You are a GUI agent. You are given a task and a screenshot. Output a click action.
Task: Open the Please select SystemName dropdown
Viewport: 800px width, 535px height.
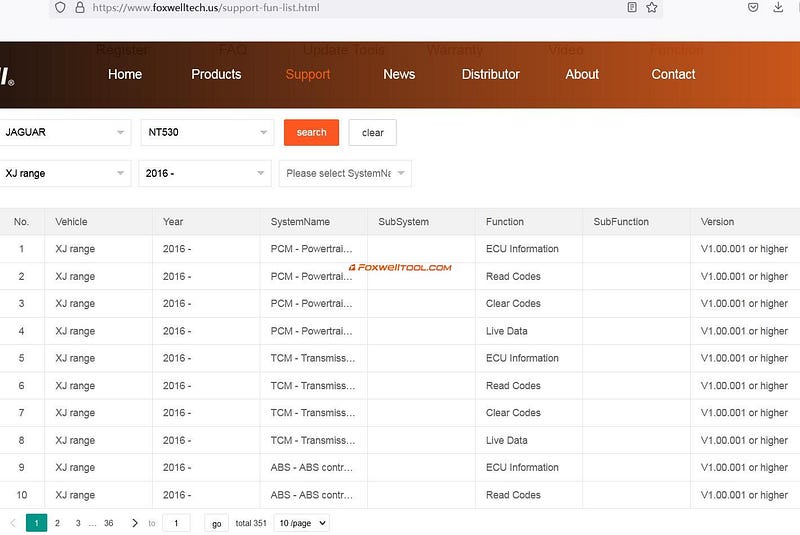click(x=345, y=173)
